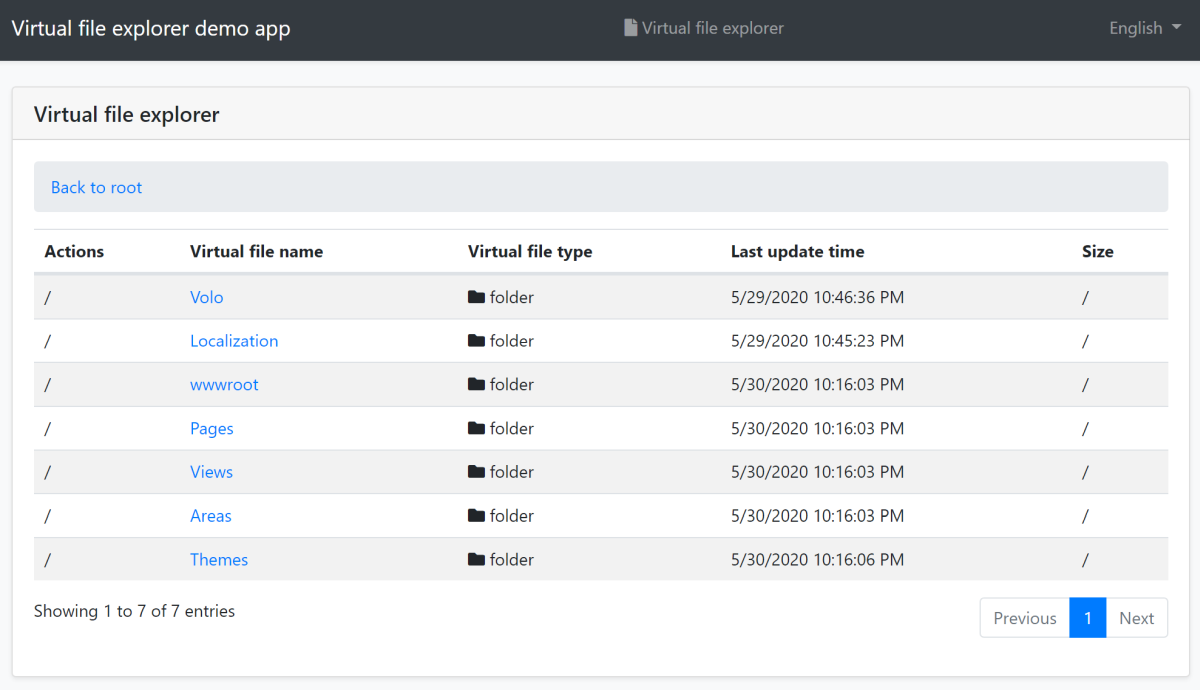This screenshot has width=1200, height=690.
Task: Click the folder icon in the Views row
Action: pos(477,471)
